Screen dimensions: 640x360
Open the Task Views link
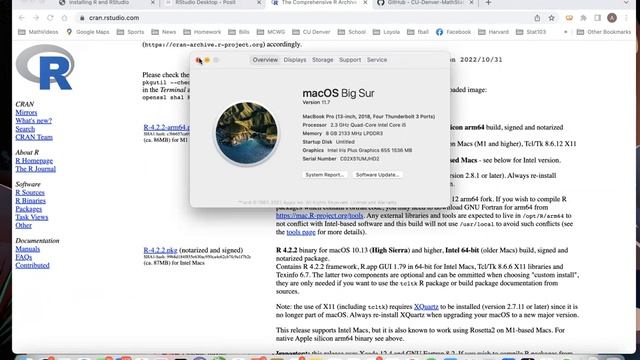coord(31,217)
